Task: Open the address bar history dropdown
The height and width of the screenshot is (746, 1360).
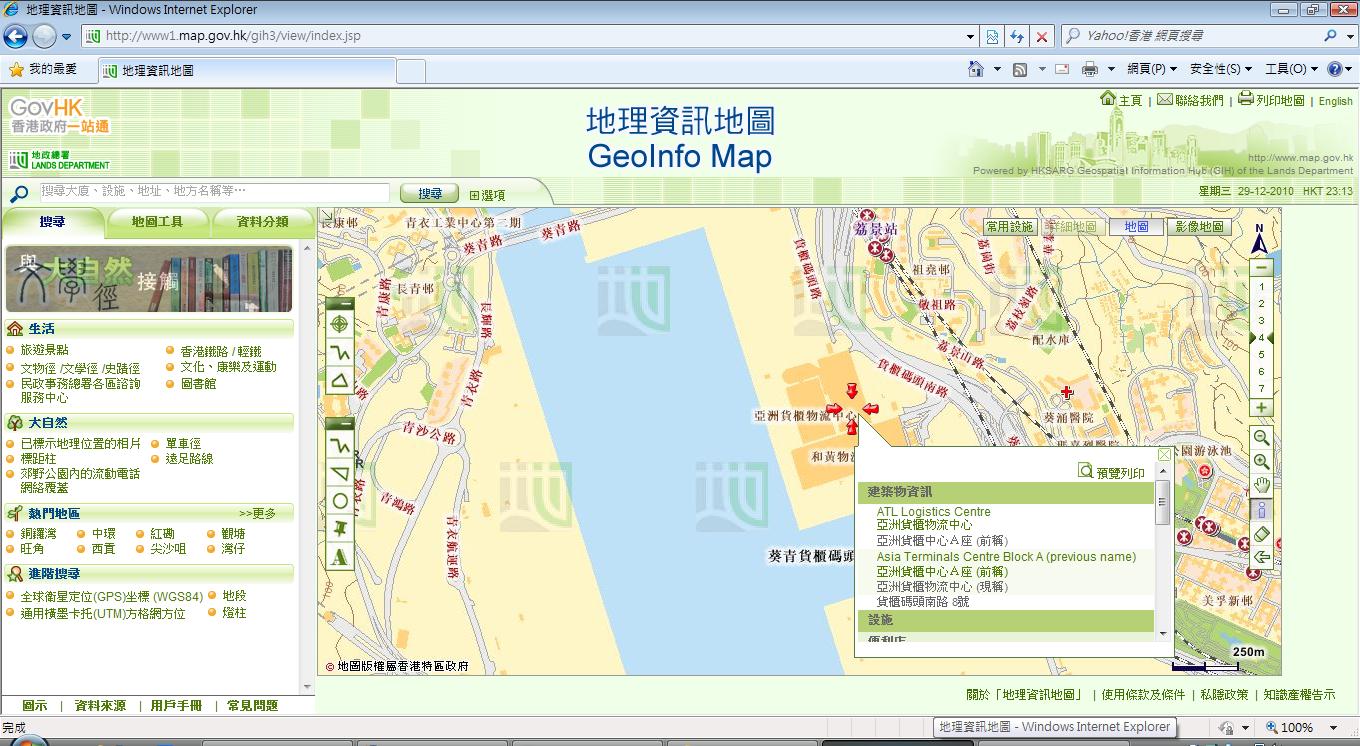Action: [x=971, y=36]
